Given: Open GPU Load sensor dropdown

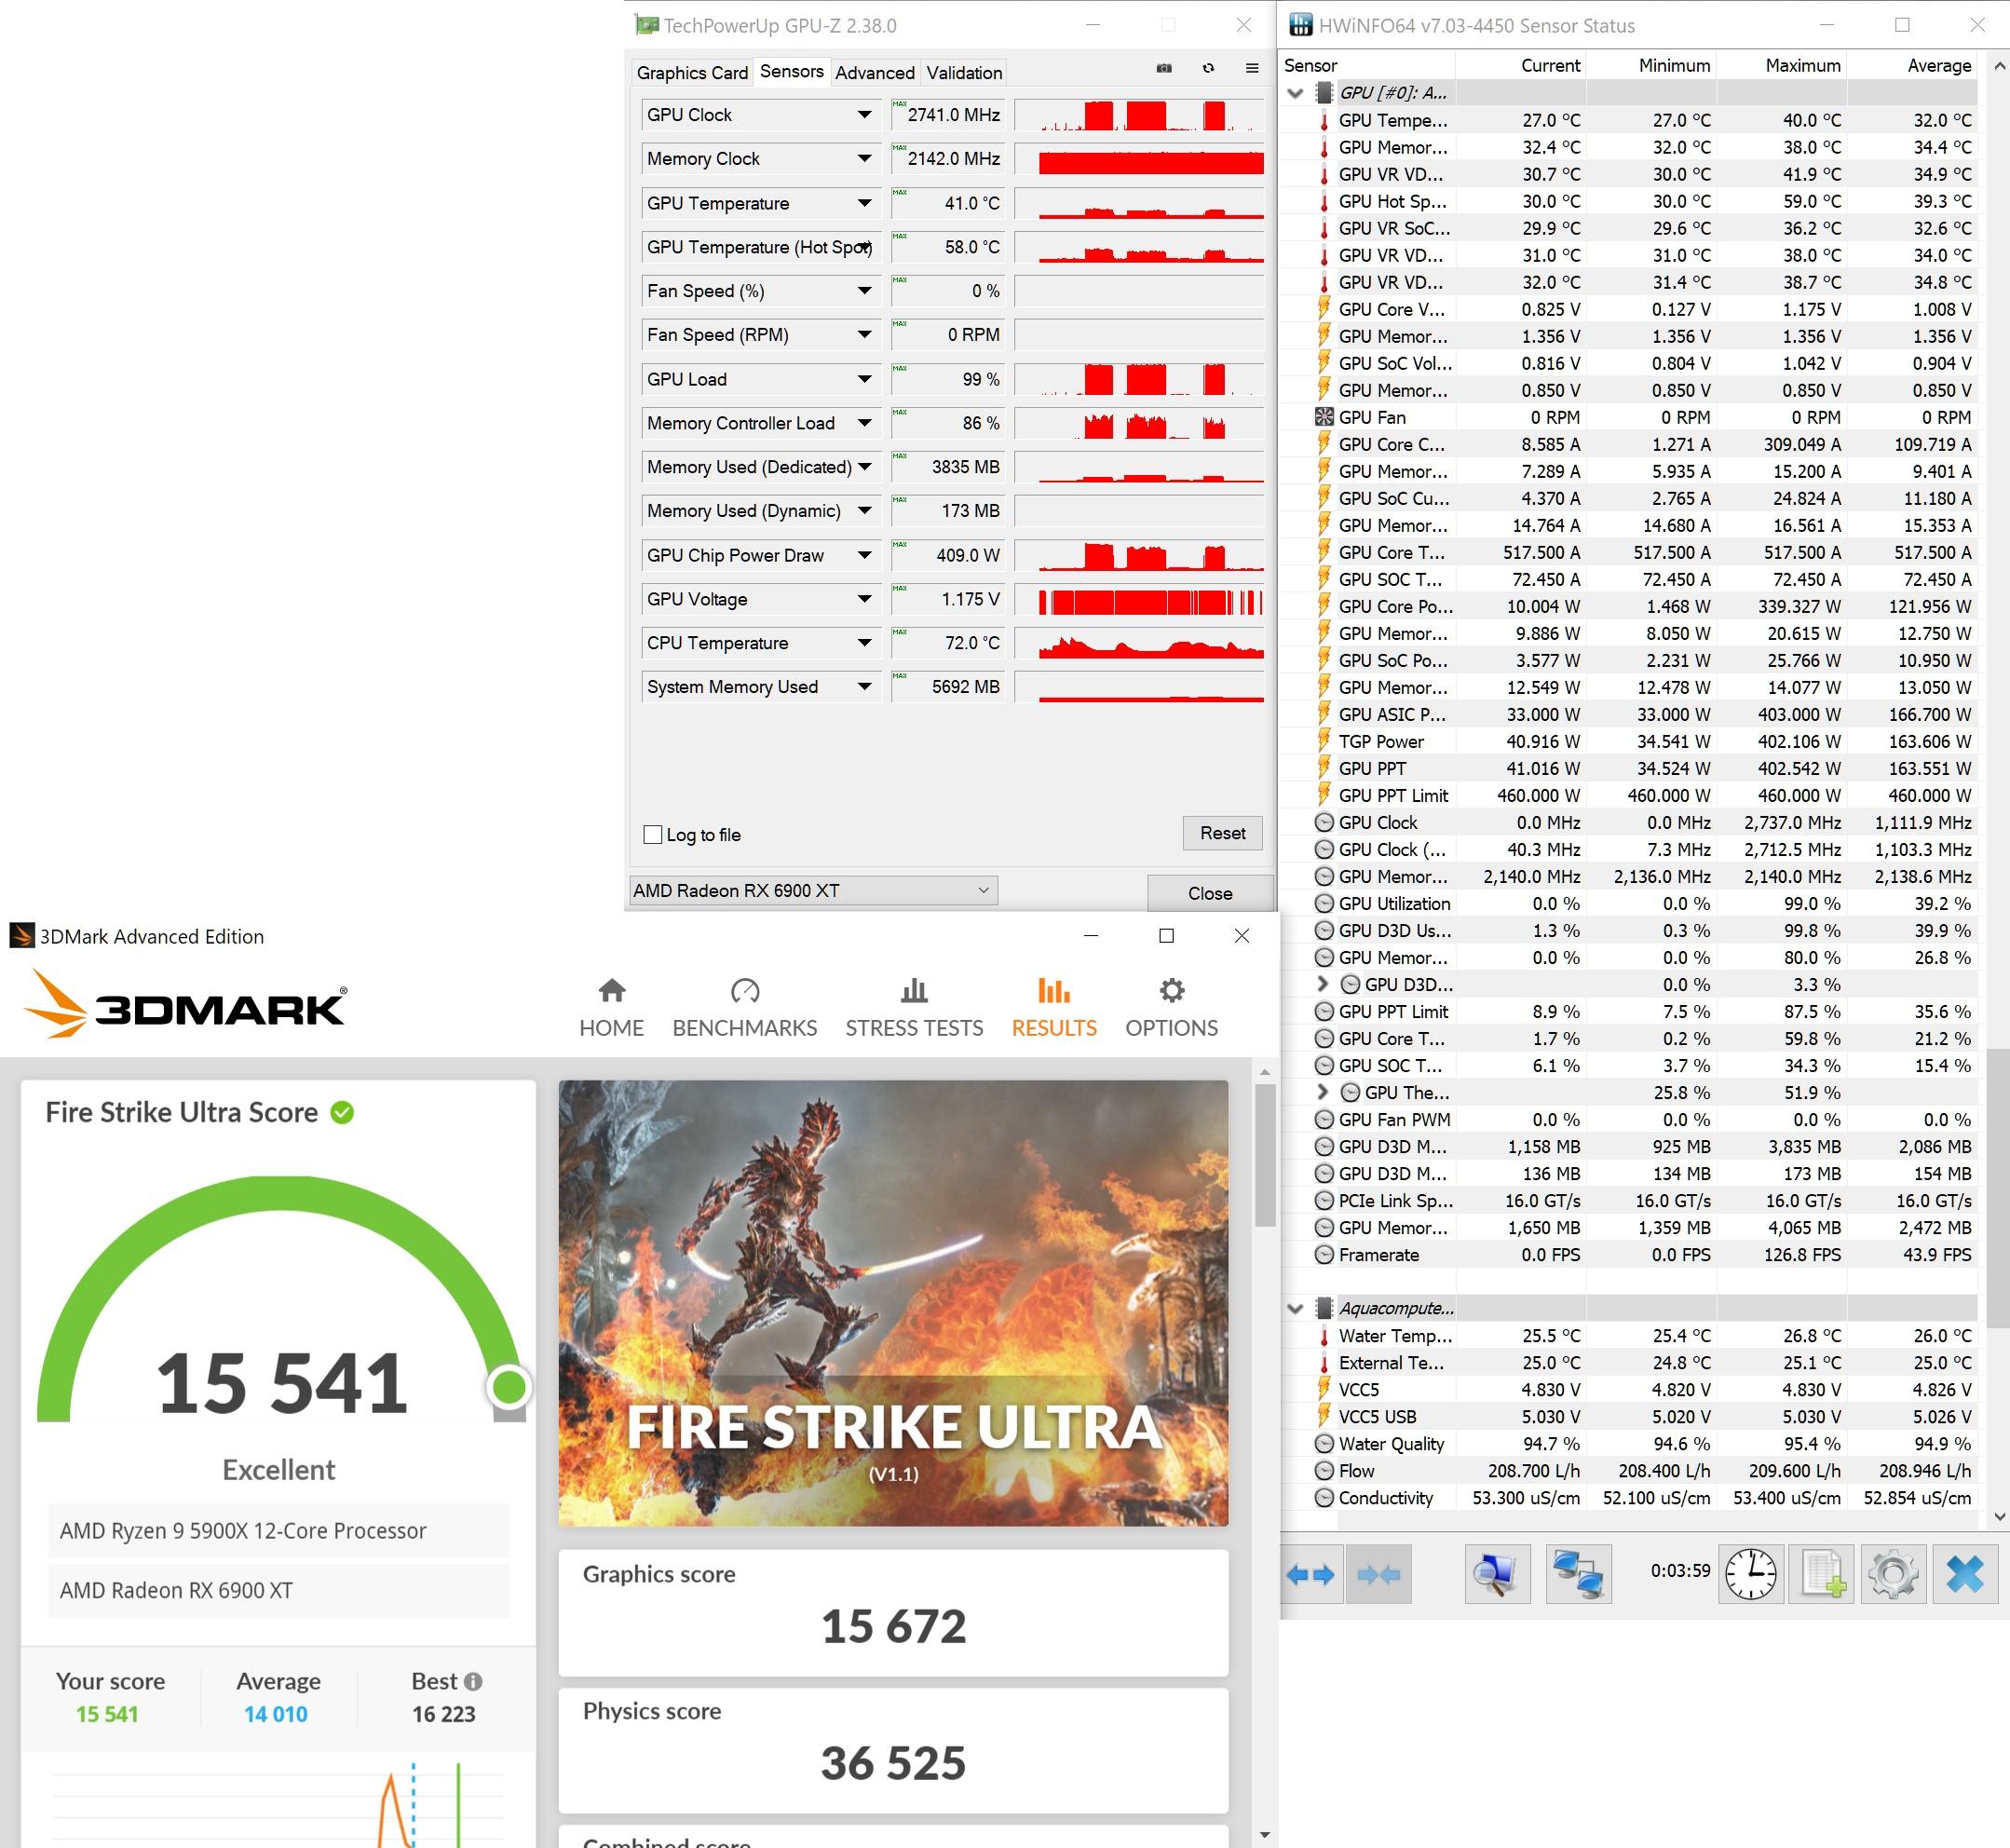Looking at the screenshot, I should [x=864, y=379].
